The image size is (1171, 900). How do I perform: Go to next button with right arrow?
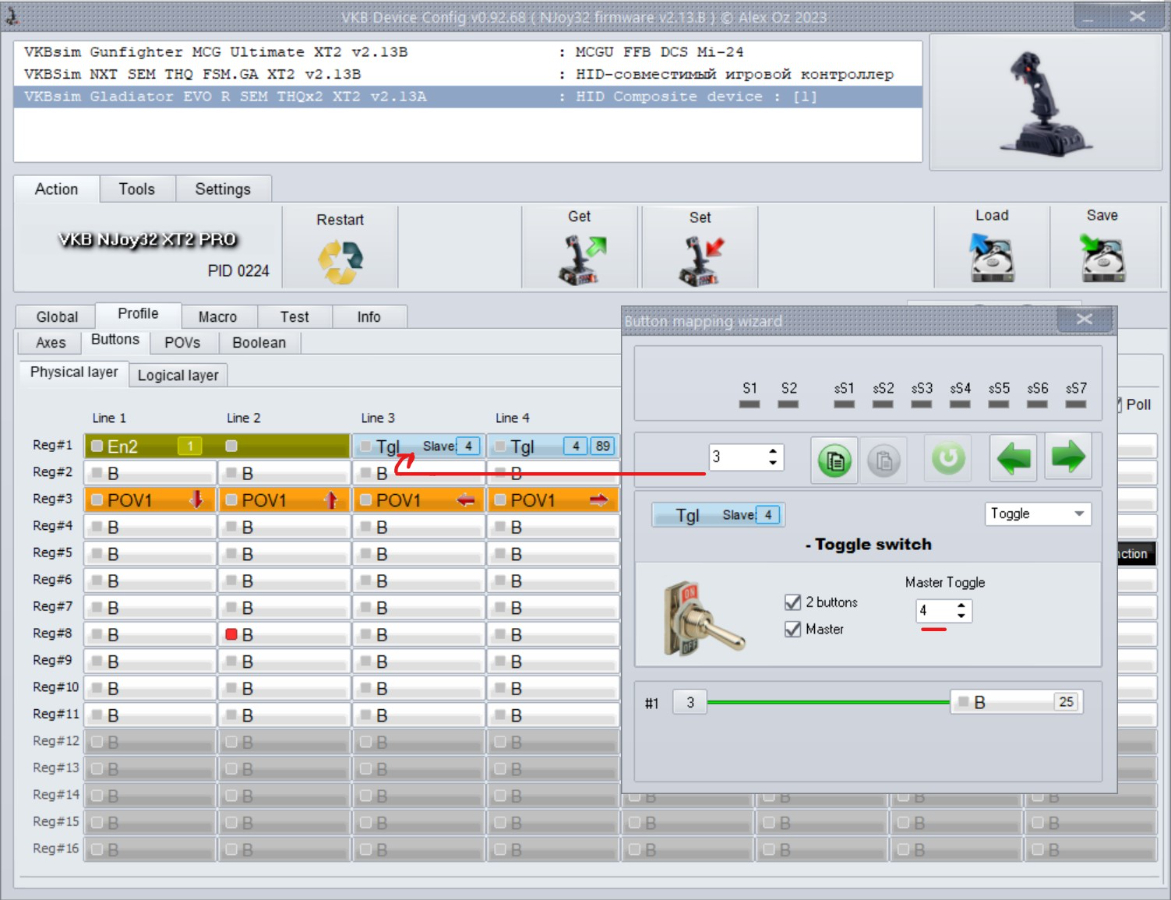[1067, 458]
